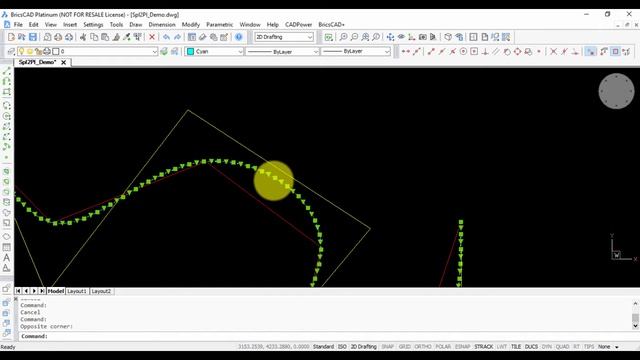Click ISO dimension style in status bar
The image size is (640, 360).
click(x=342, y=347)
